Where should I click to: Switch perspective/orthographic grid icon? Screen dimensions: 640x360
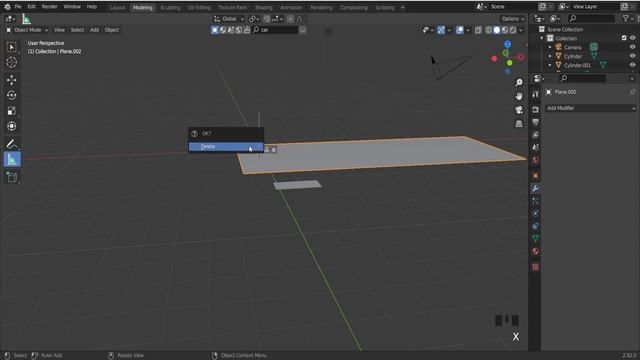519,123
